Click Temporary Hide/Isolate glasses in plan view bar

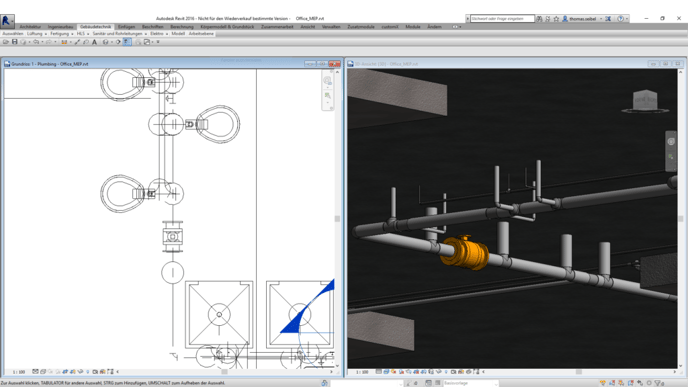pos(80,372)
